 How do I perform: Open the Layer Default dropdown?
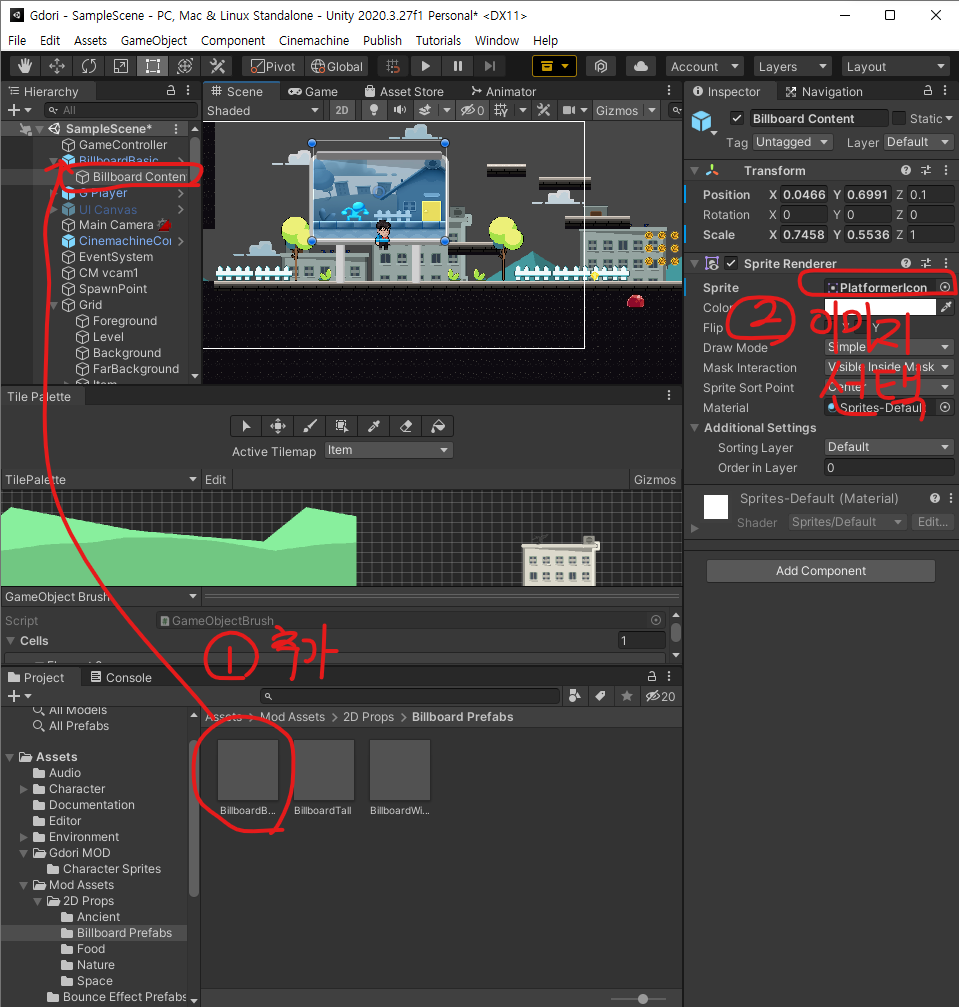919,142
